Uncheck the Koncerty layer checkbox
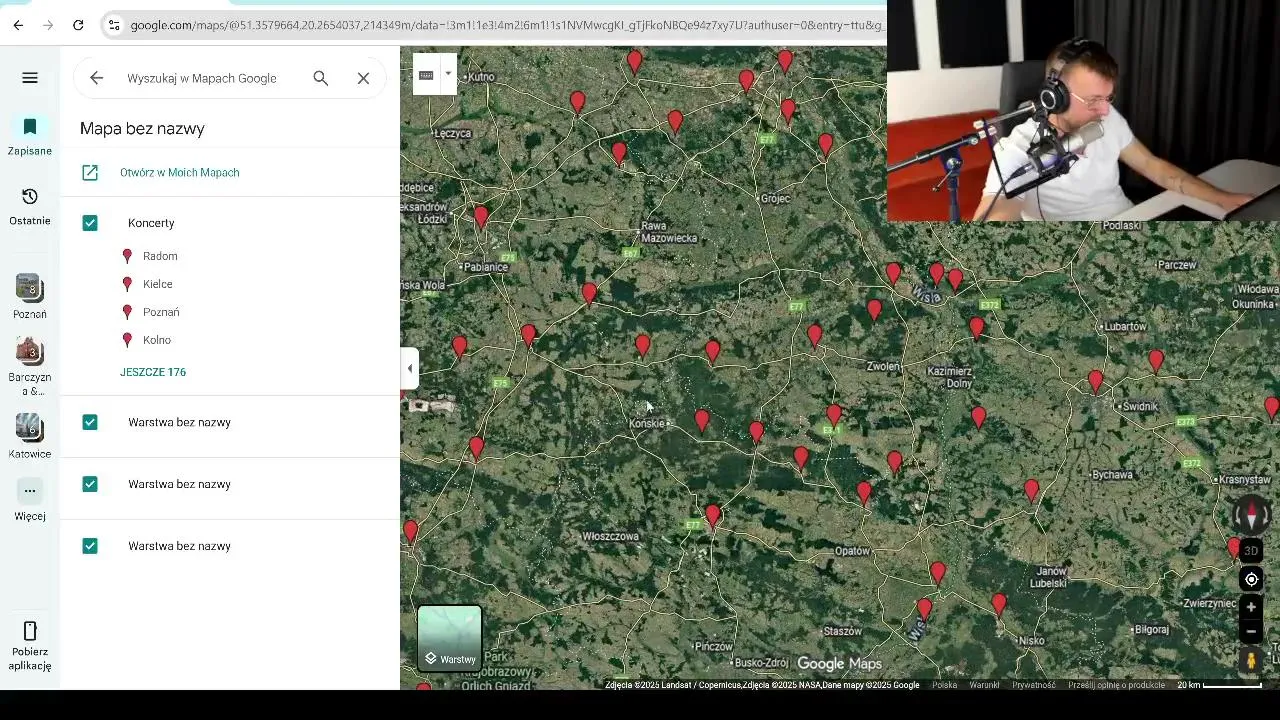Viewport: 1280px width, 720px height. point(90,223)
